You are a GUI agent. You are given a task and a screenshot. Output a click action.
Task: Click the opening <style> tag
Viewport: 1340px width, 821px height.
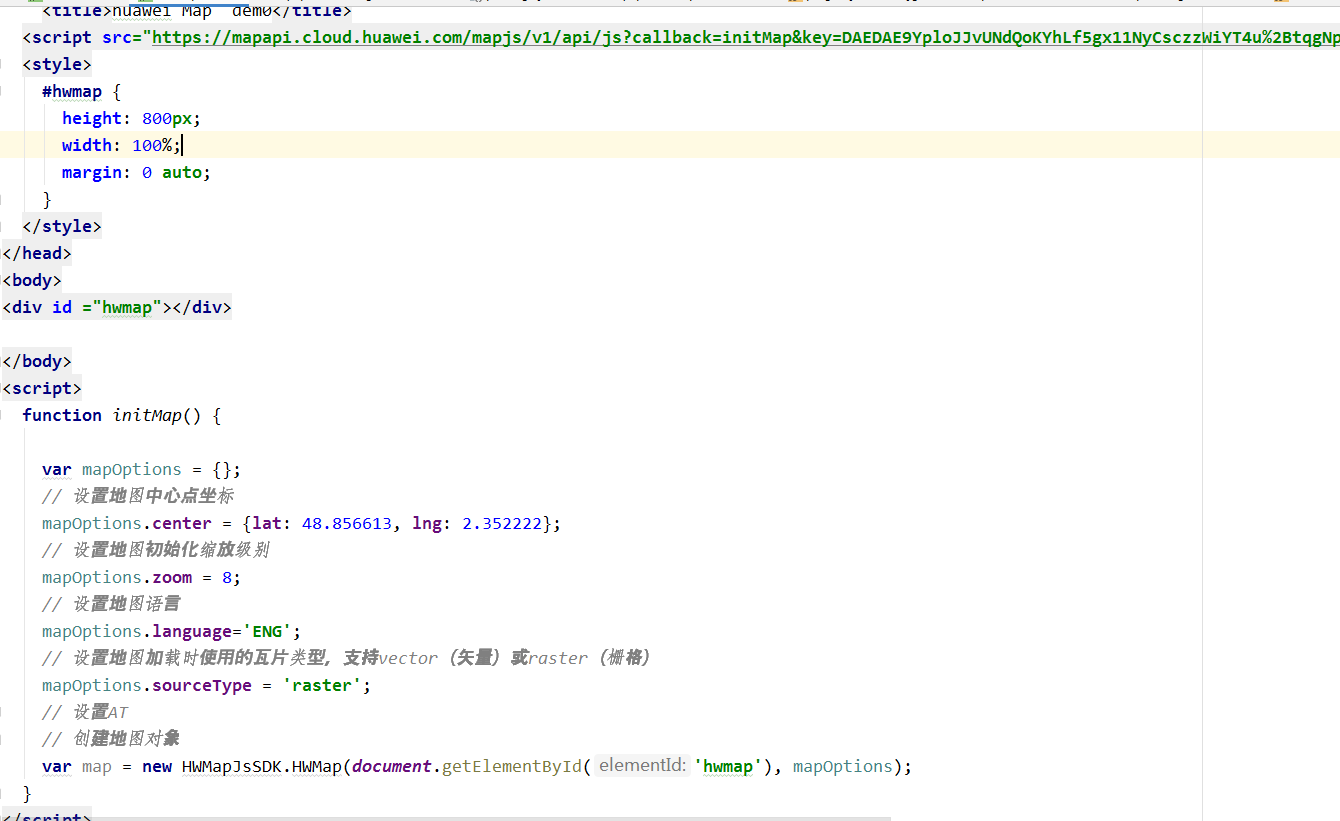pos(57,64)
